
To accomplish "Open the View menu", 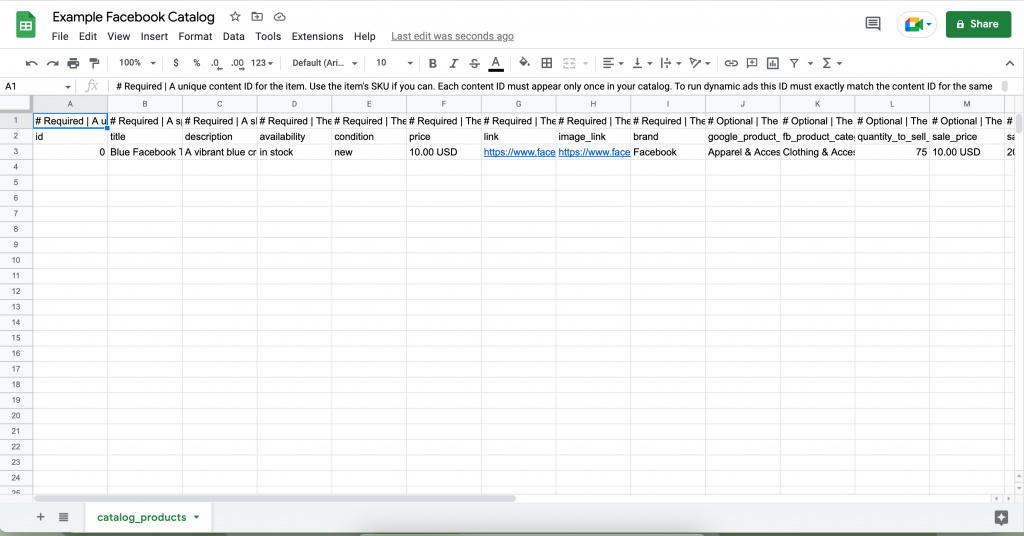I will 118,37.
